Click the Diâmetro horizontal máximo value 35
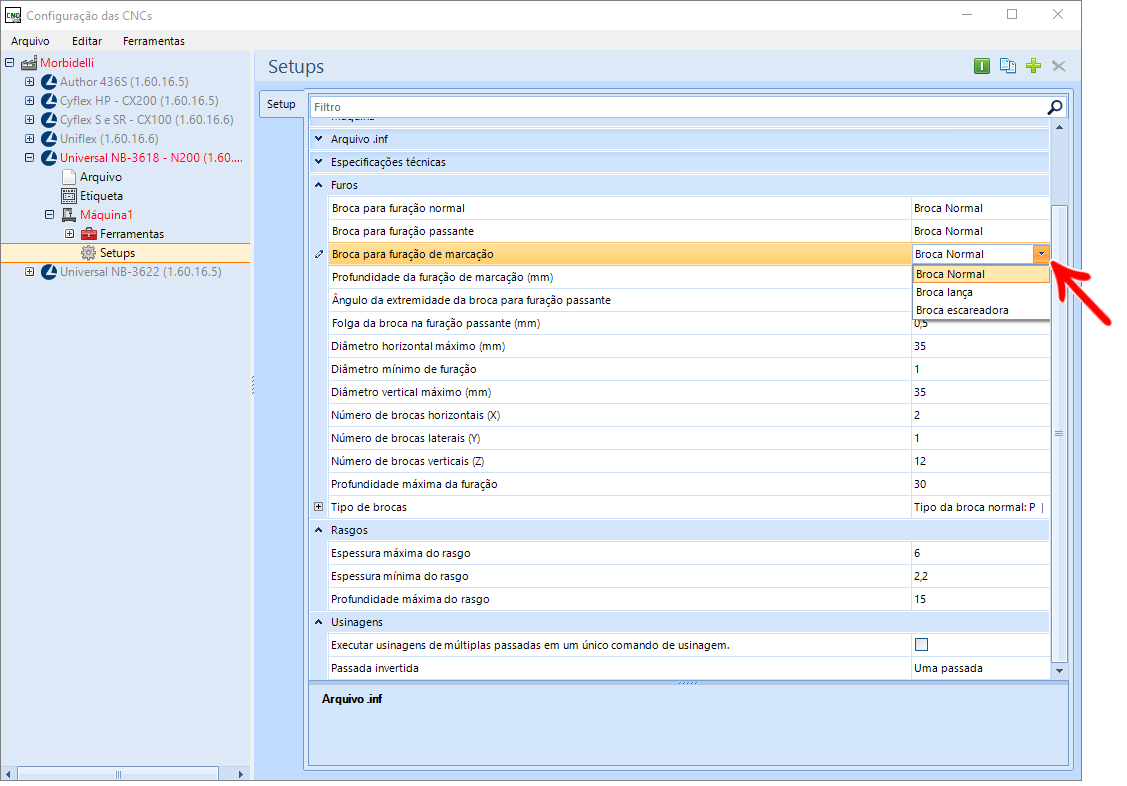This screenshot has height=786, width=1127. click(980, 346)
